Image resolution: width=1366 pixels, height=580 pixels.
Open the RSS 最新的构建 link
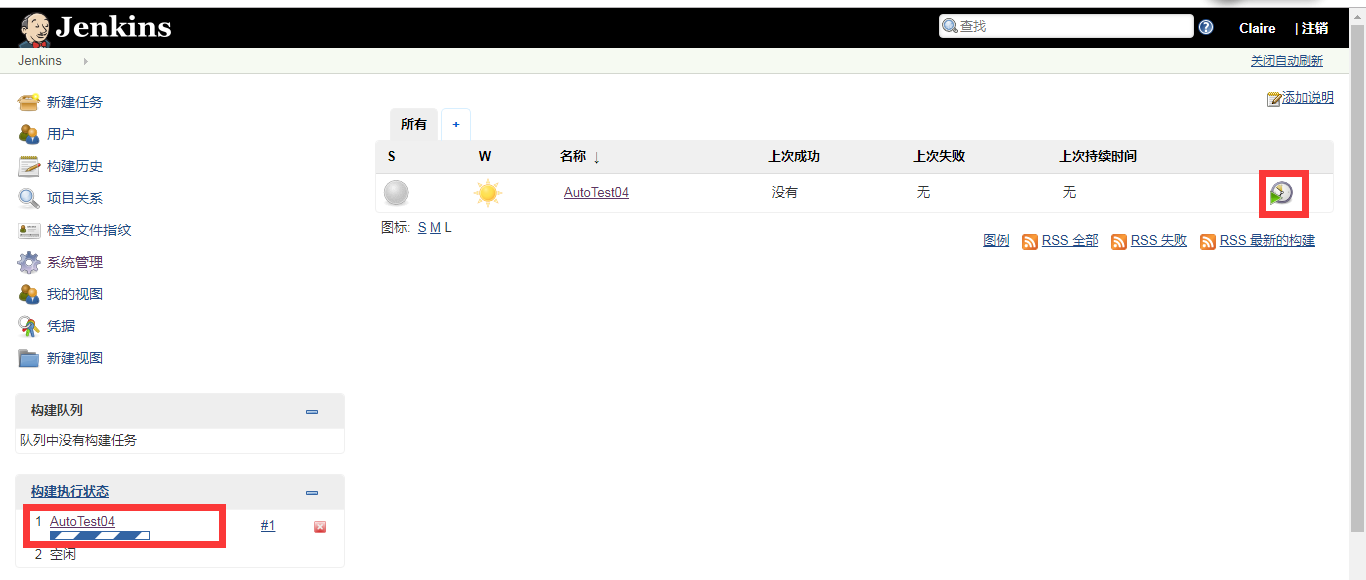point(1267,241)
